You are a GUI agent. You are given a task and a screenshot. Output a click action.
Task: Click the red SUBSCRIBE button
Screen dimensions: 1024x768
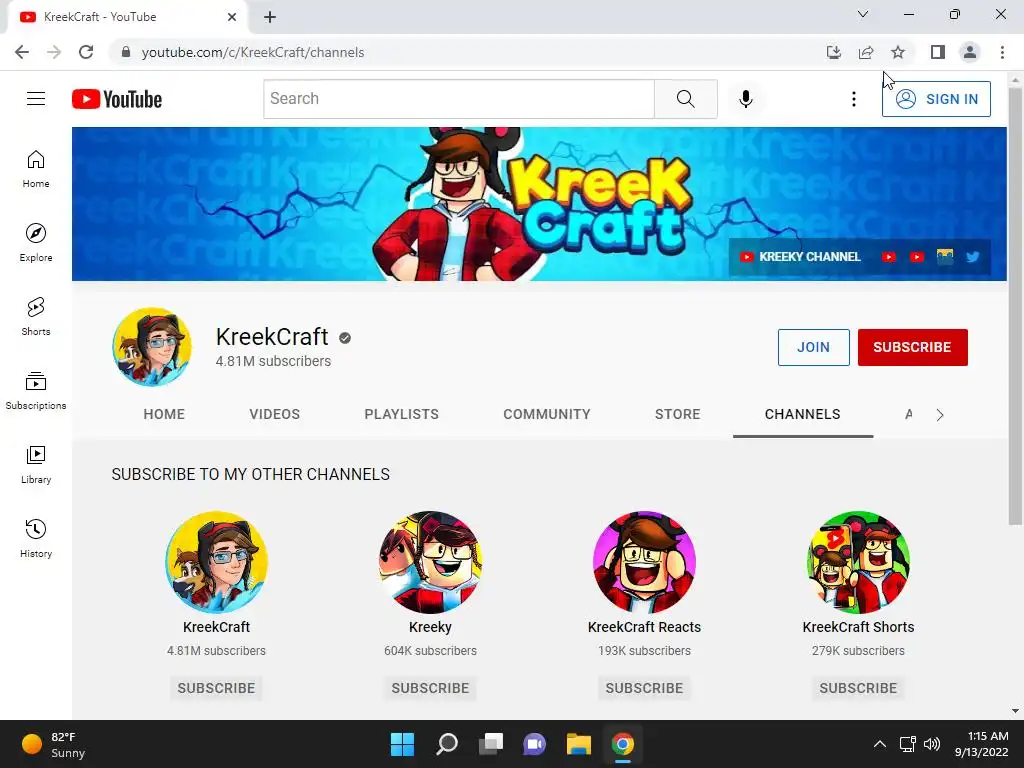912,347
